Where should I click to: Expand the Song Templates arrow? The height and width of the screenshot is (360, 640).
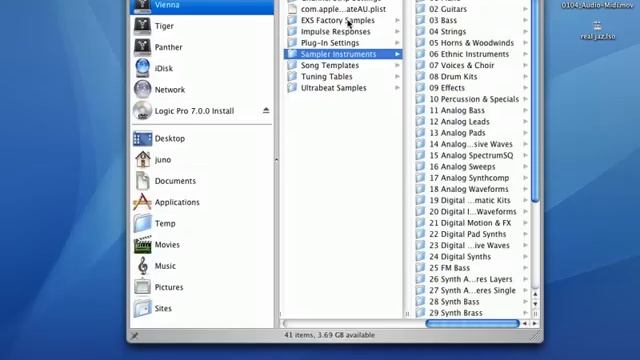click(397, 65)
